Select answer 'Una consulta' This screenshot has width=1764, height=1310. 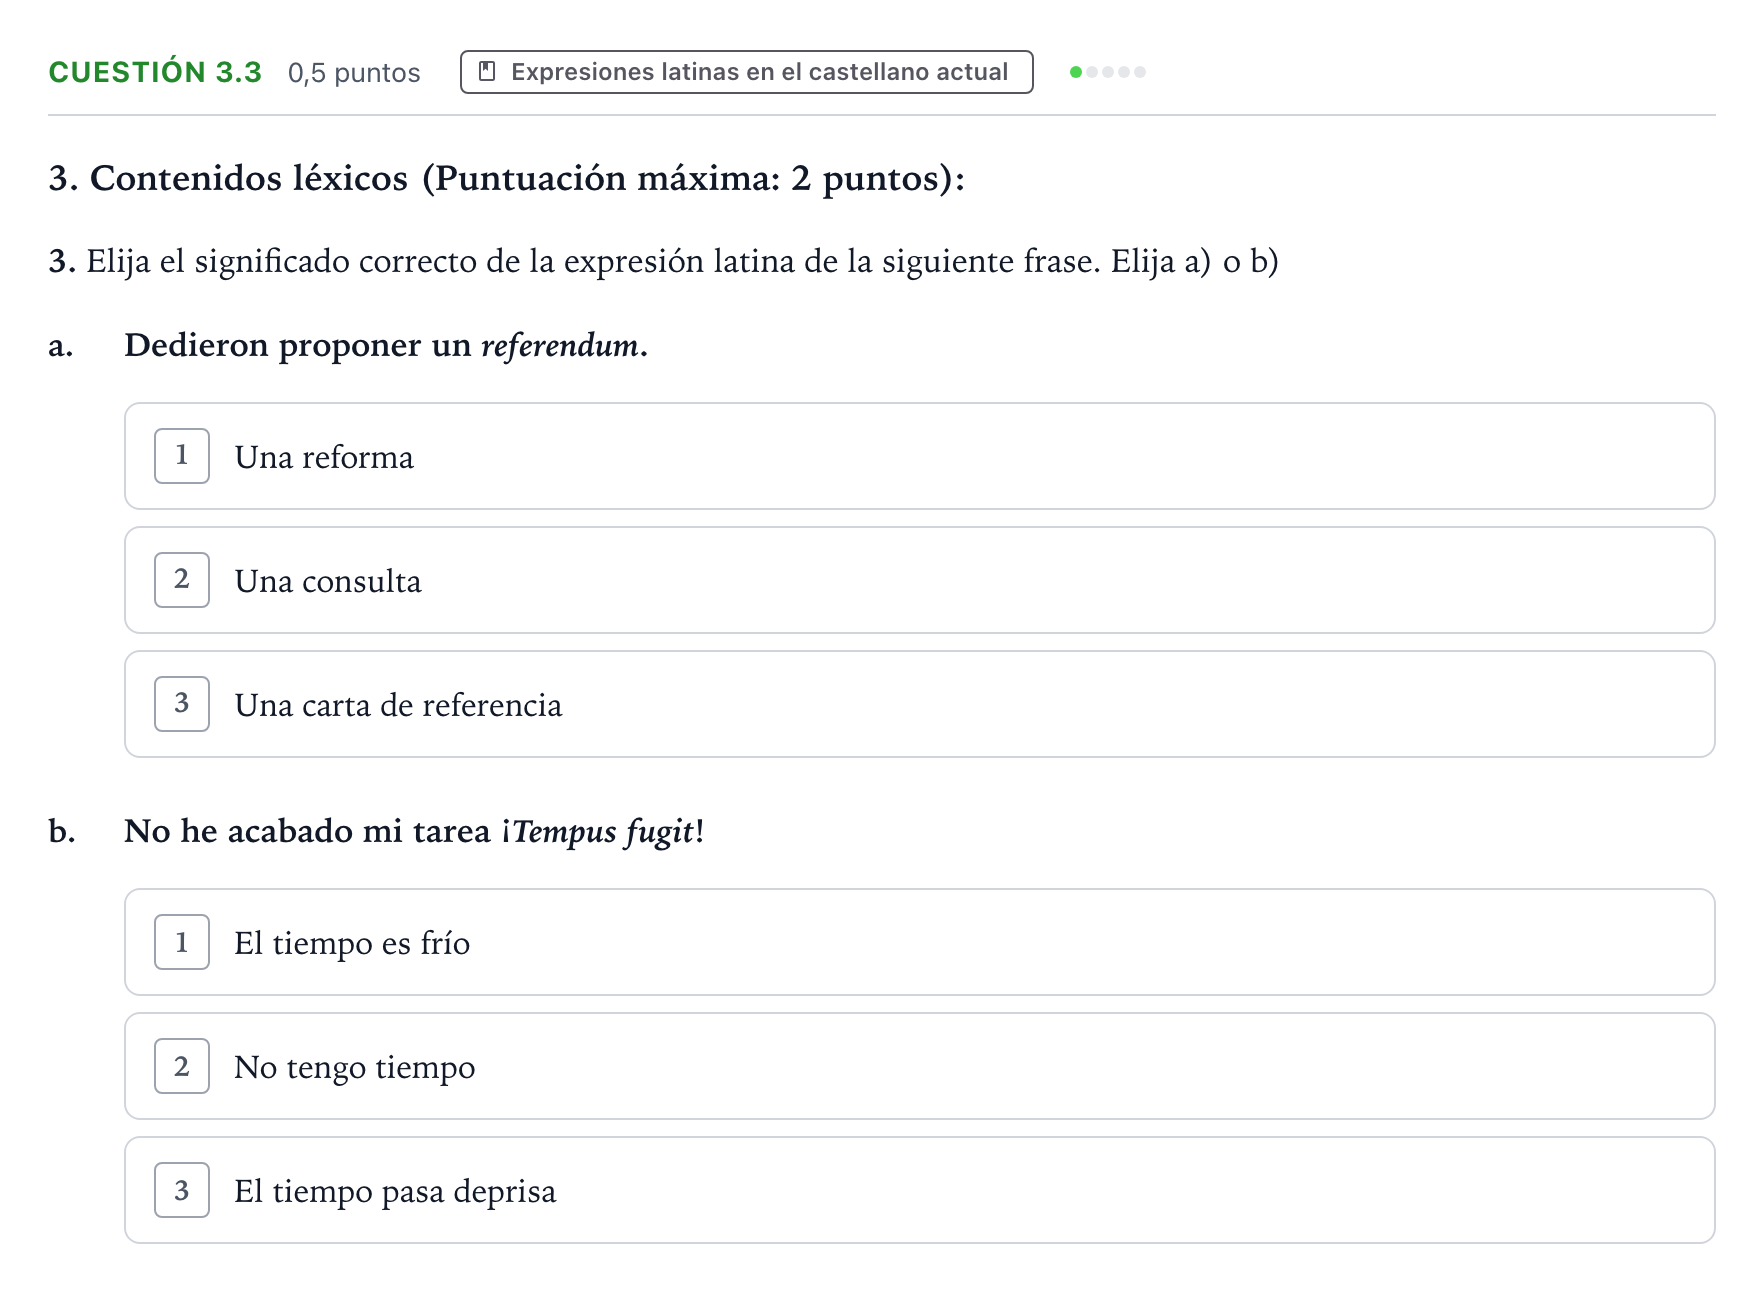tap(919, 580)
